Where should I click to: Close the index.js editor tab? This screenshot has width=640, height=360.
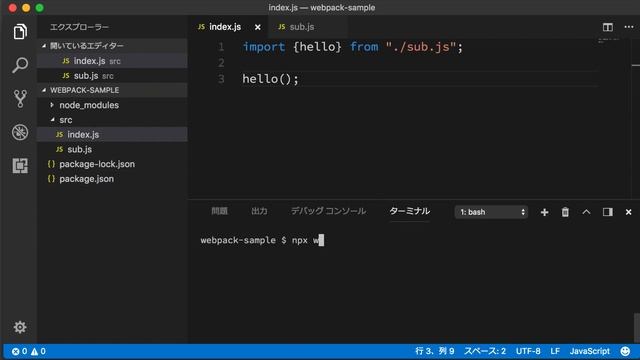258,27
